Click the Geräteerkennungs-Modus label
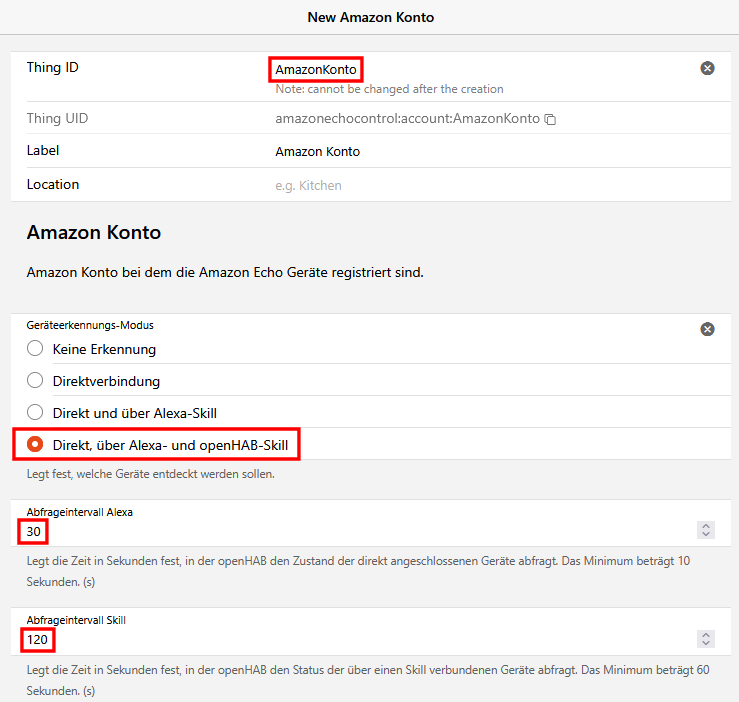Image resolution: width=739 pixels, height=702 pixels. click(90, 325)
